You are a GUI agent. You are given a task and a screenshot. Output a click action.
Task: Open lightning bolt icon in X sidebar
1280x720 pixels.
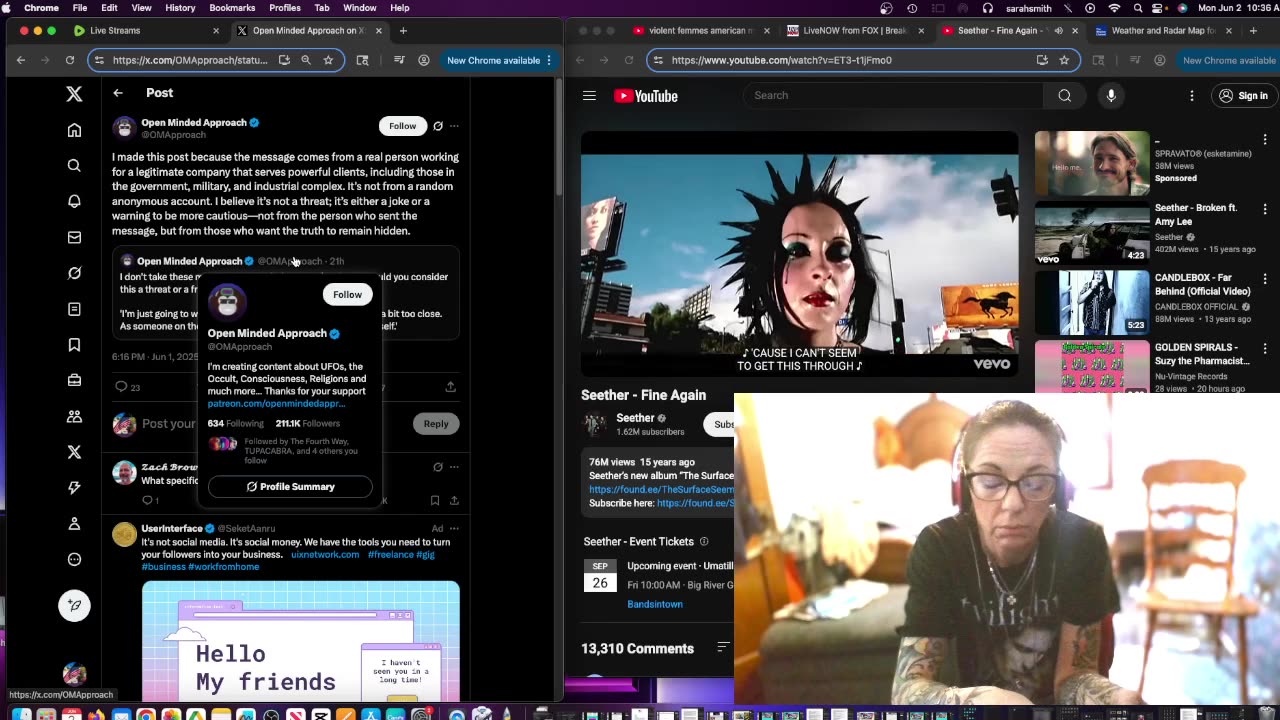pyautogui.click(x=74, y=488)
